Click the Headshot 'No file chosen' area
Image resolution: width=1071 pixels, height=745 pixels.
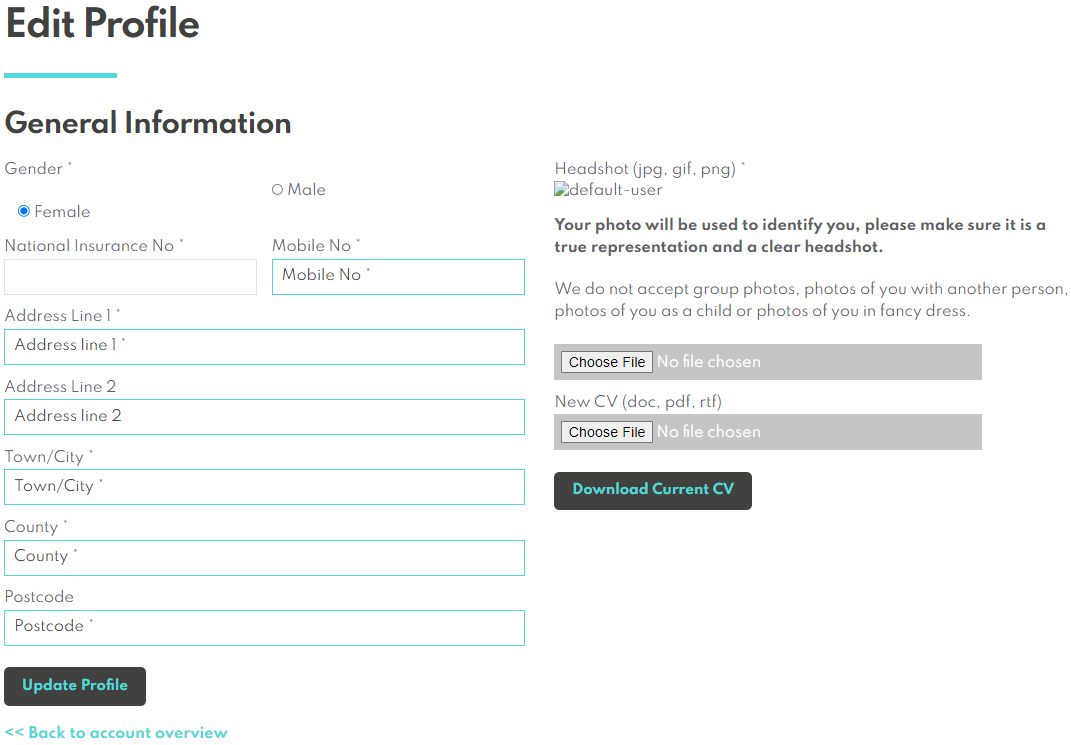pos(709,362)
